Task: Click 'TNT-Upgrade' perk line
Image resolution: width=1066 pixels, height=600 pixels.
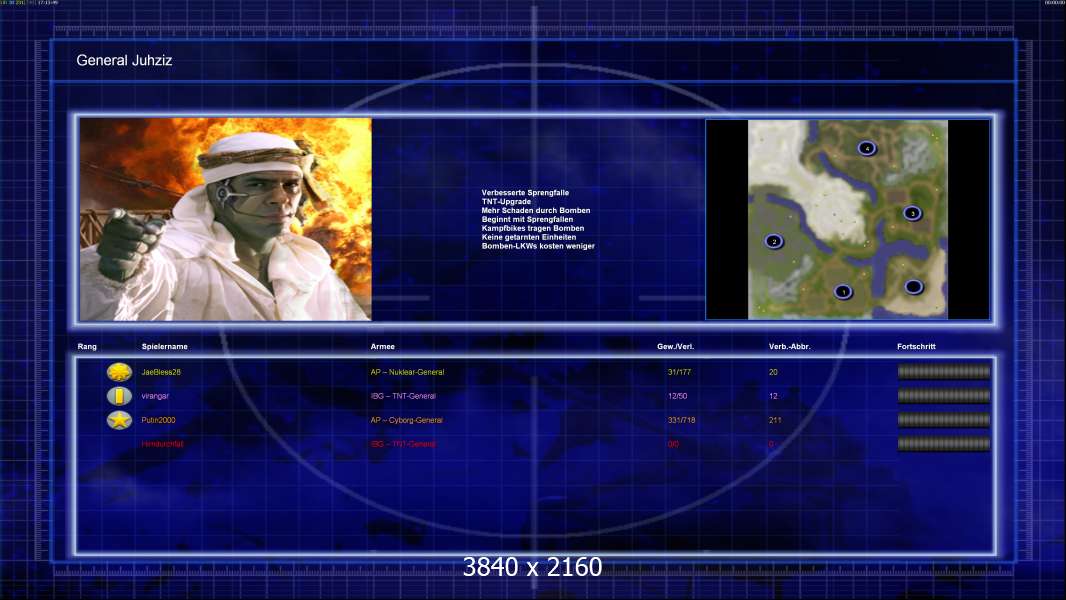Action: point(506,202)
